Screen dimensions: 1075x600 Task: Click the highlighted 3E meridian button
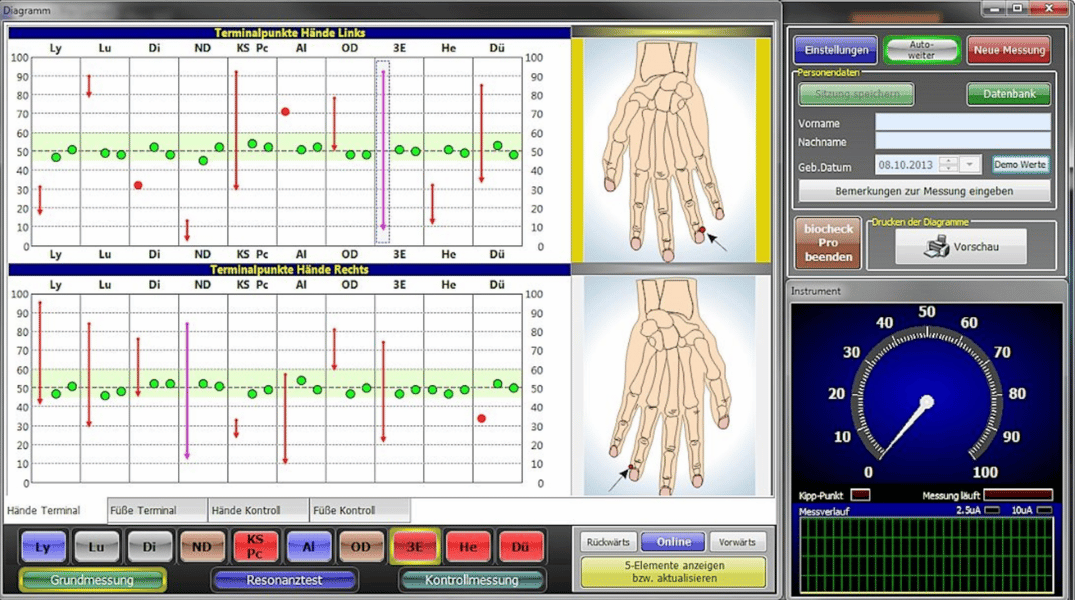coord(414,547)
